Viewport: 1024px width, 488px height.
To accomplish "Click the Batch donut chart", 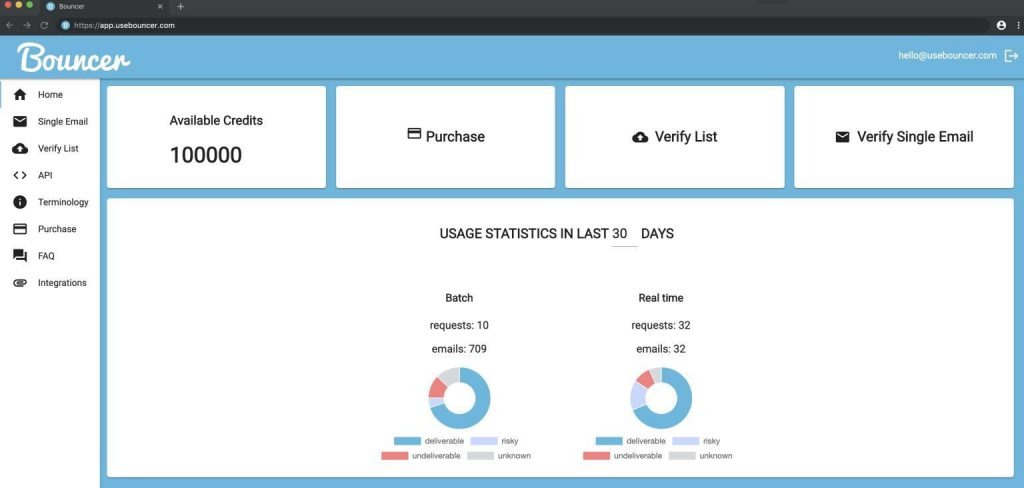I will point(459,398).
